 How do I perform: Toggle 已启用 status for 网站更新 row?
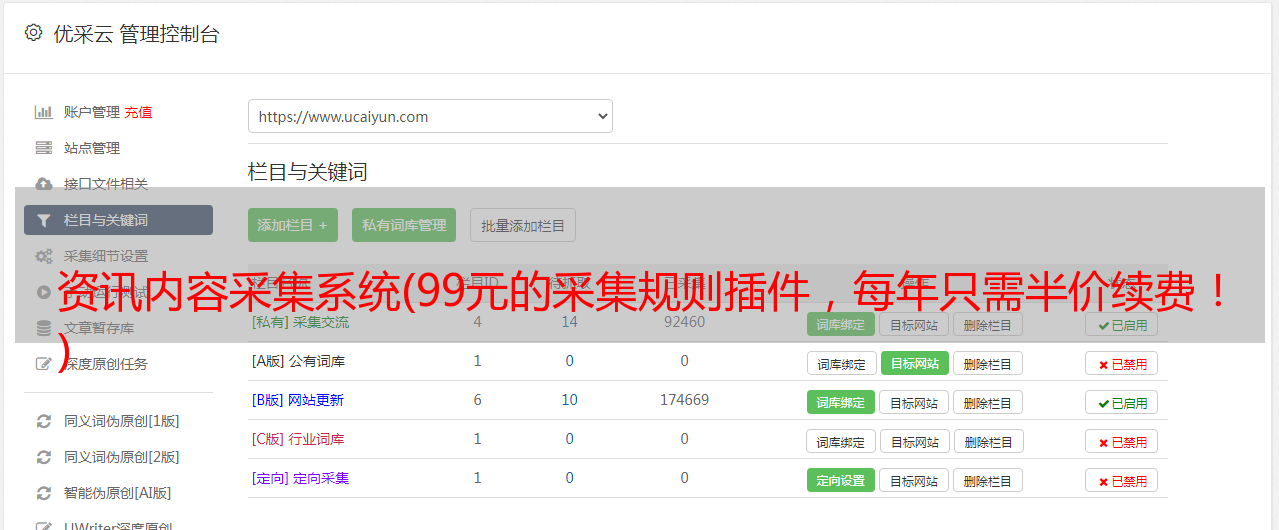(x=1121, y=403)
